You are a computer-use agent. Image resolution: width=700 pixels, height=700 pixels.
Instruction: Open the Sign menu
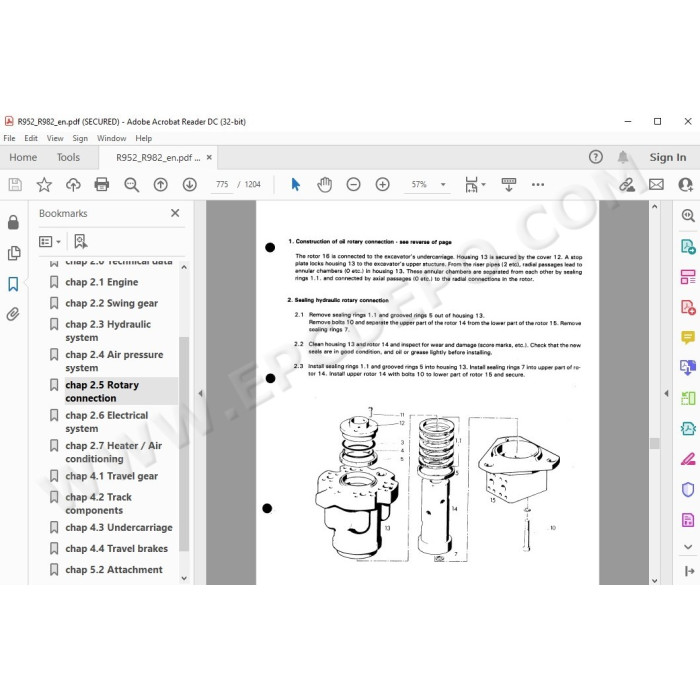pos(80,138)
